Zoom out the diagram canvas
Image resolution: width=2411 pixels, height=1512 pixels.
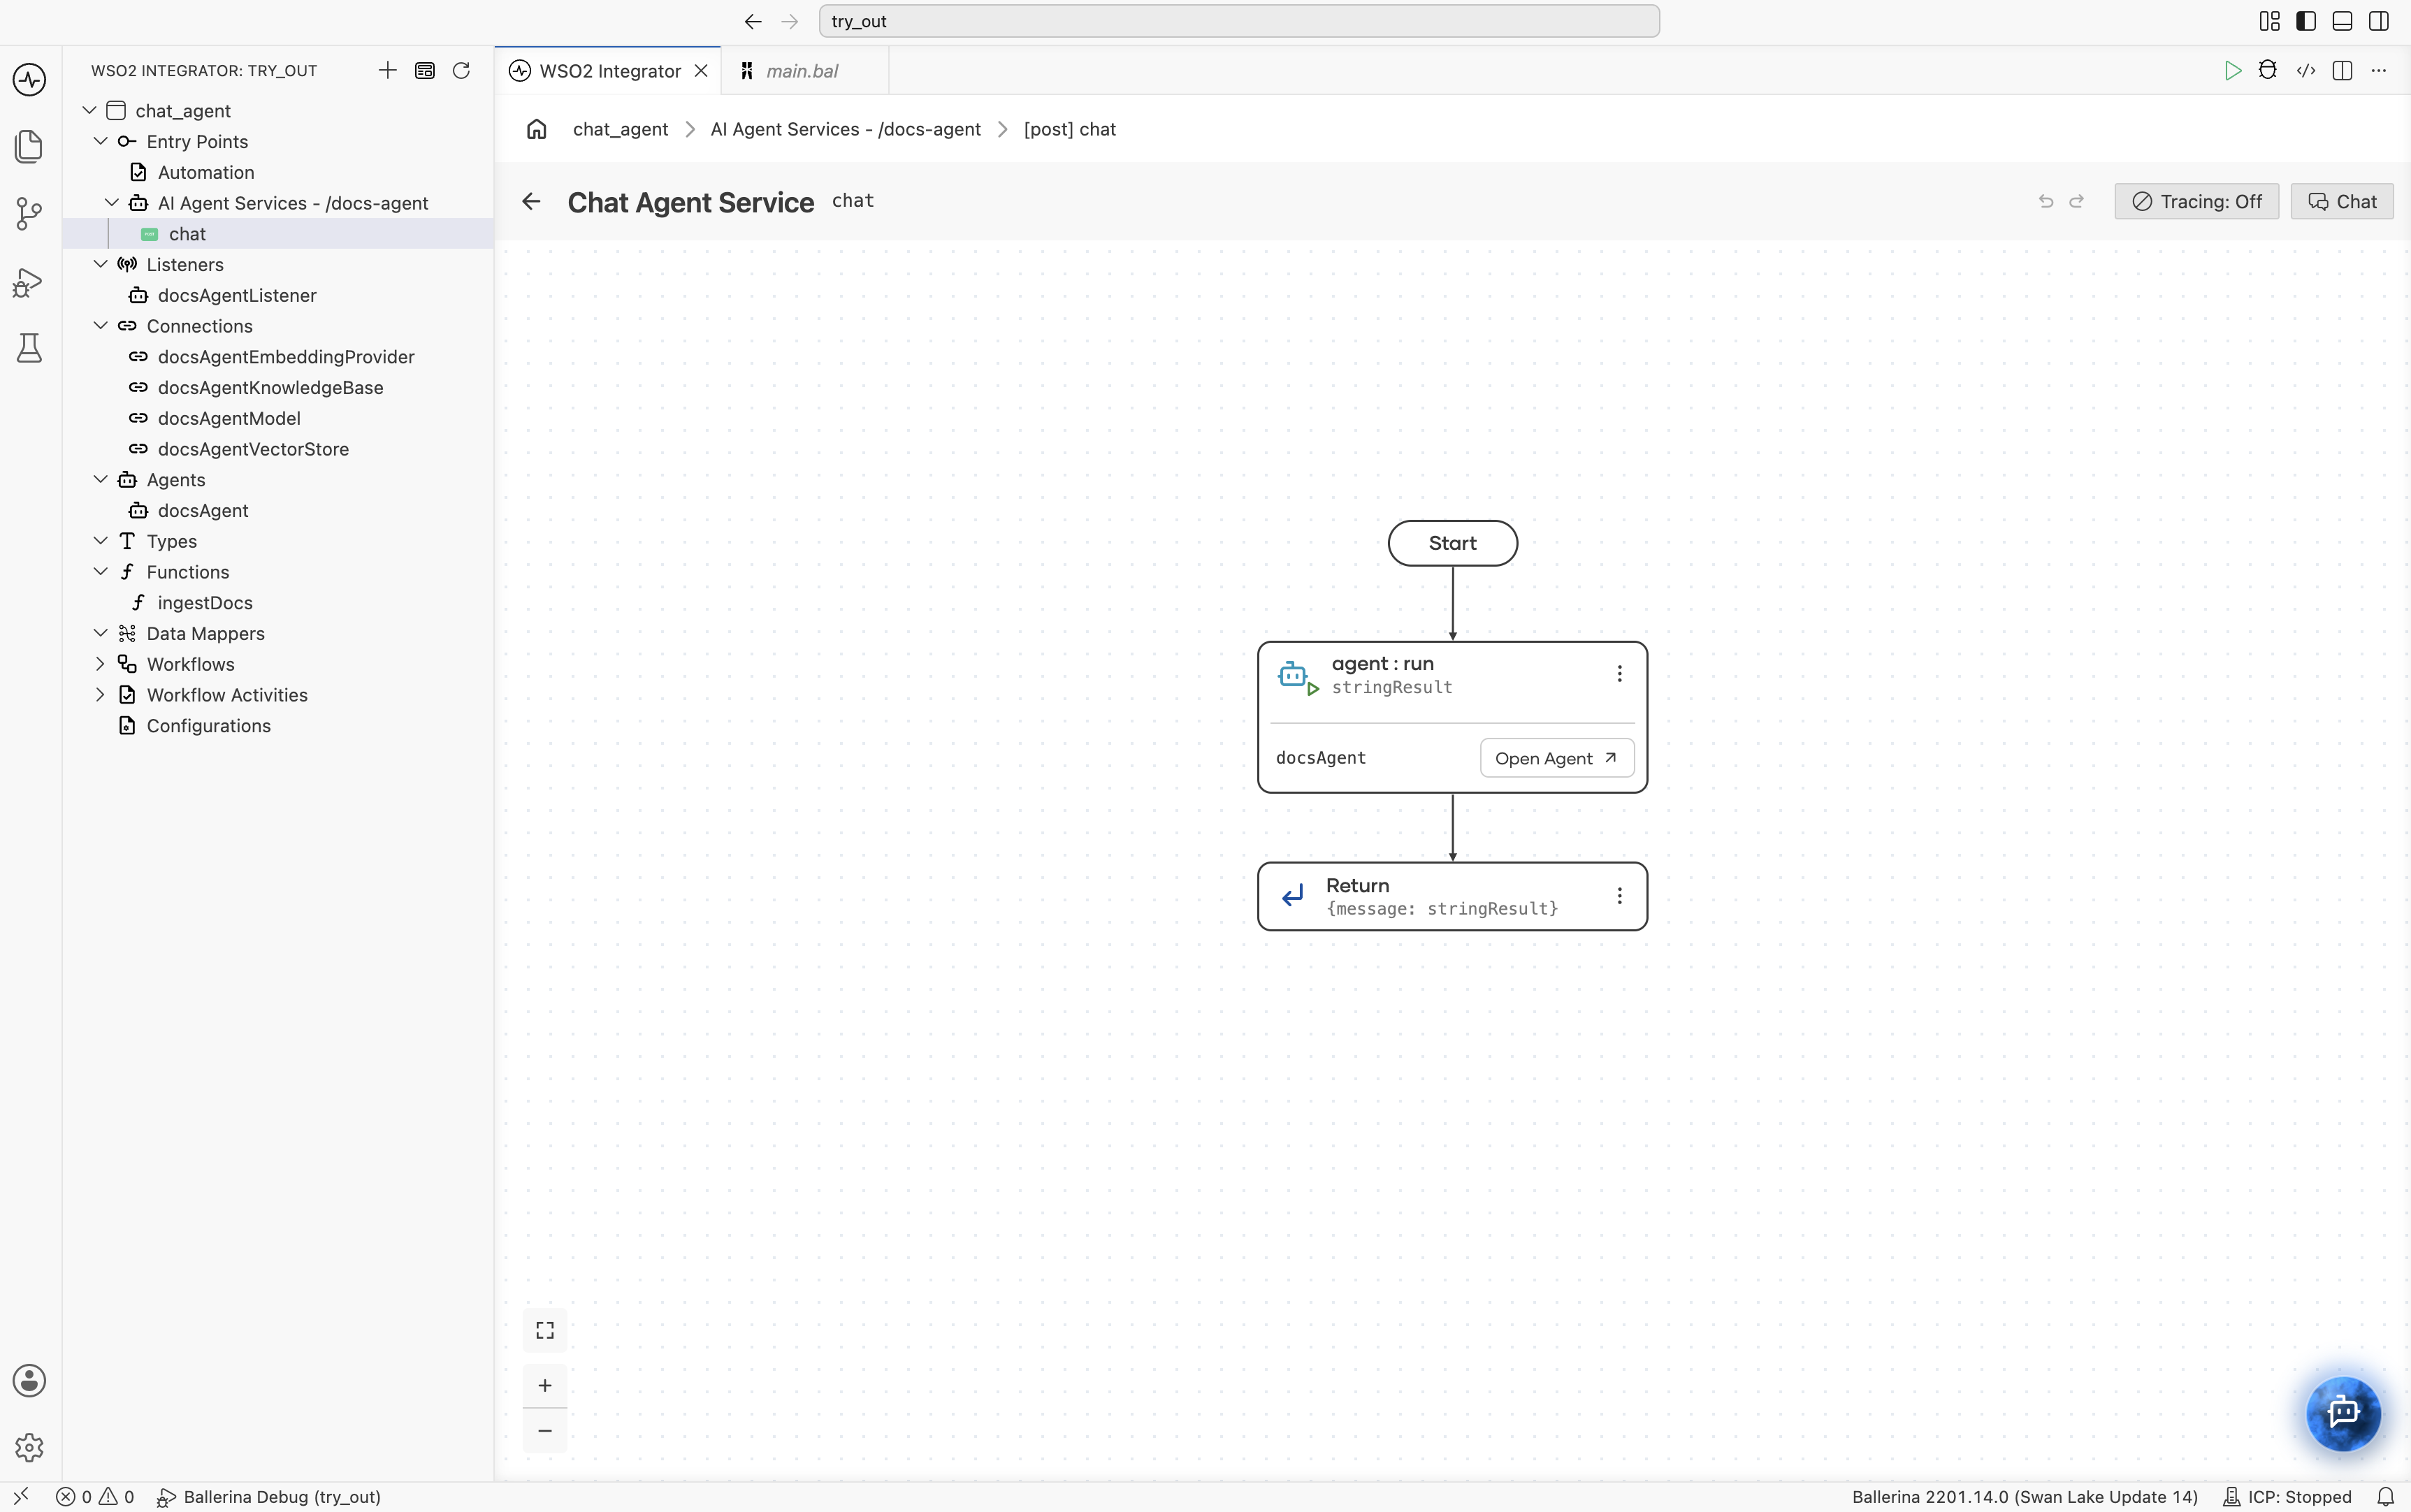[x=545, y=1431]
